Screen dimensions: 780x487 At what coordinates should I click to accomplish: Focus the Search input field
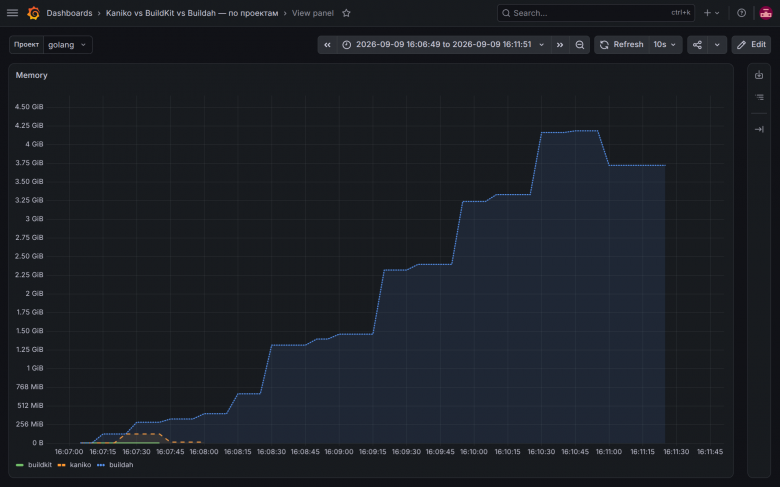pos(595,13)
